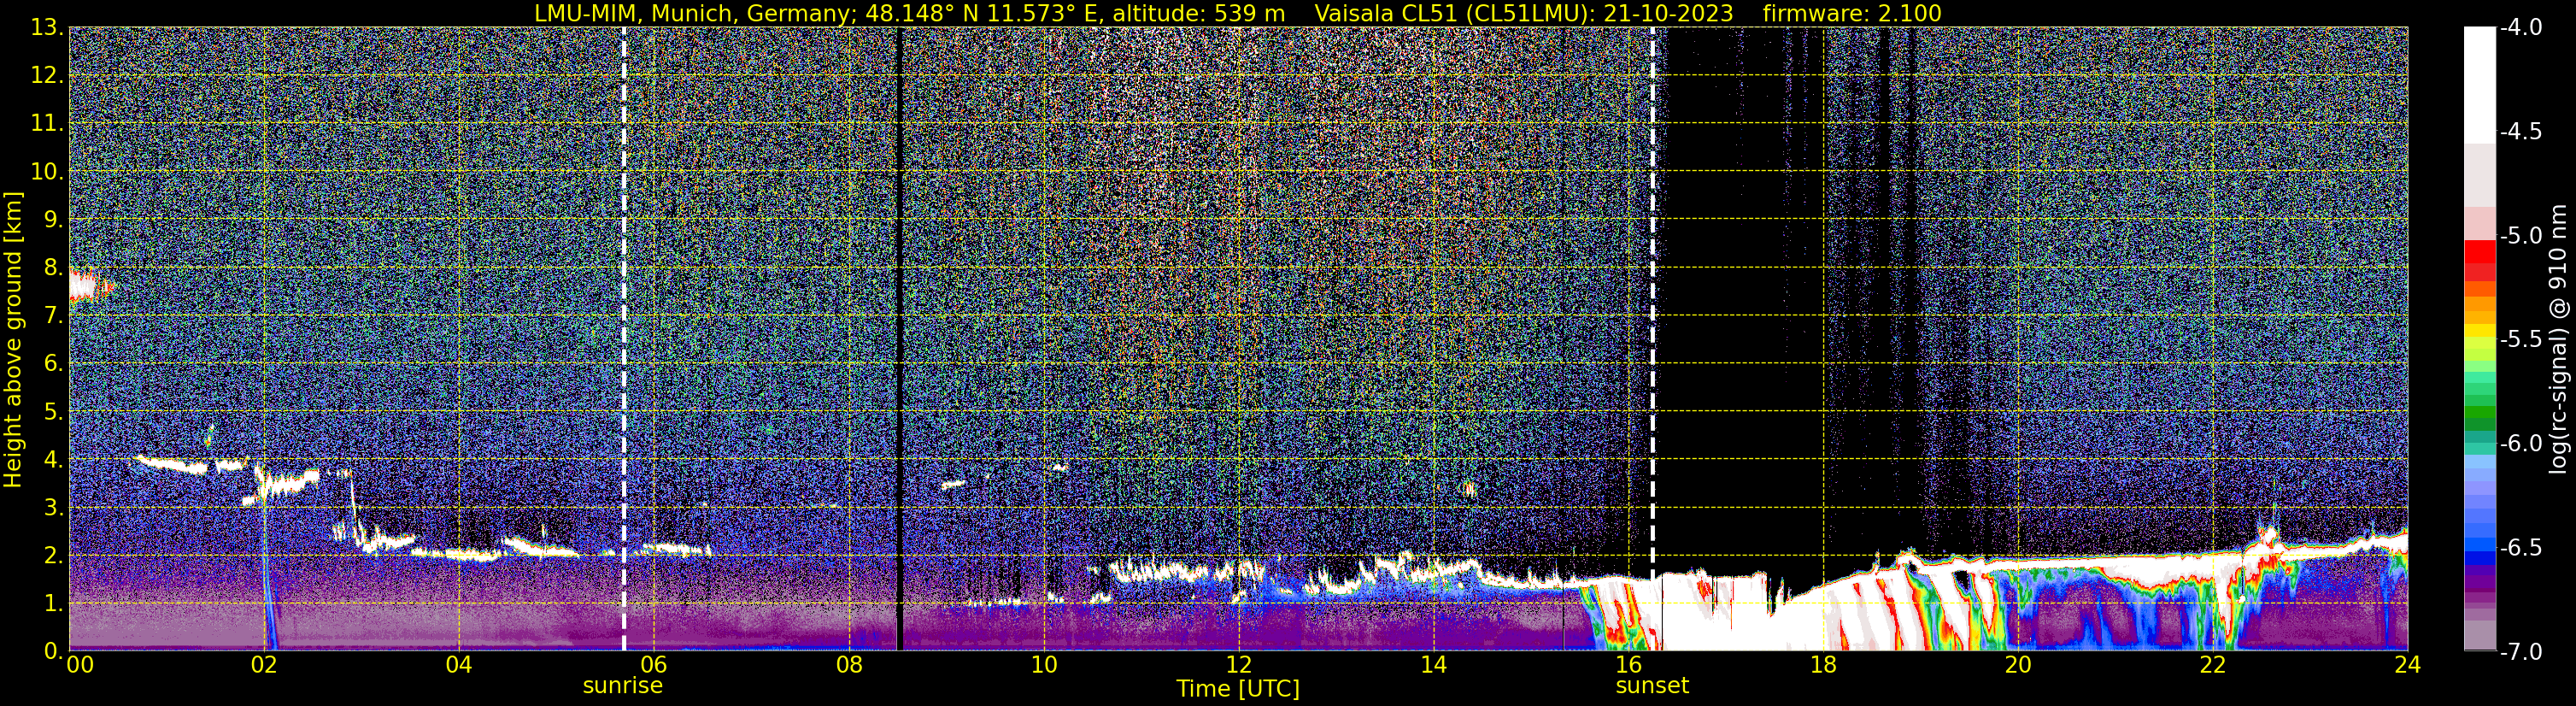Screen dimensions: 2576x706
Task: Click the '24' time tick label
Action: [x=2408, y=665]
